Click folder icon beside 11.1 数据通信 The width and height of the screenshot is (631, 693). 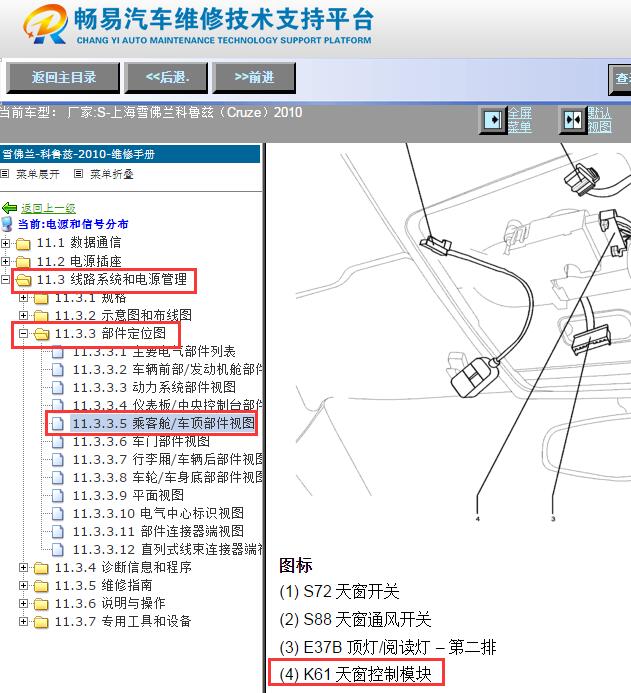pos(23,244)
